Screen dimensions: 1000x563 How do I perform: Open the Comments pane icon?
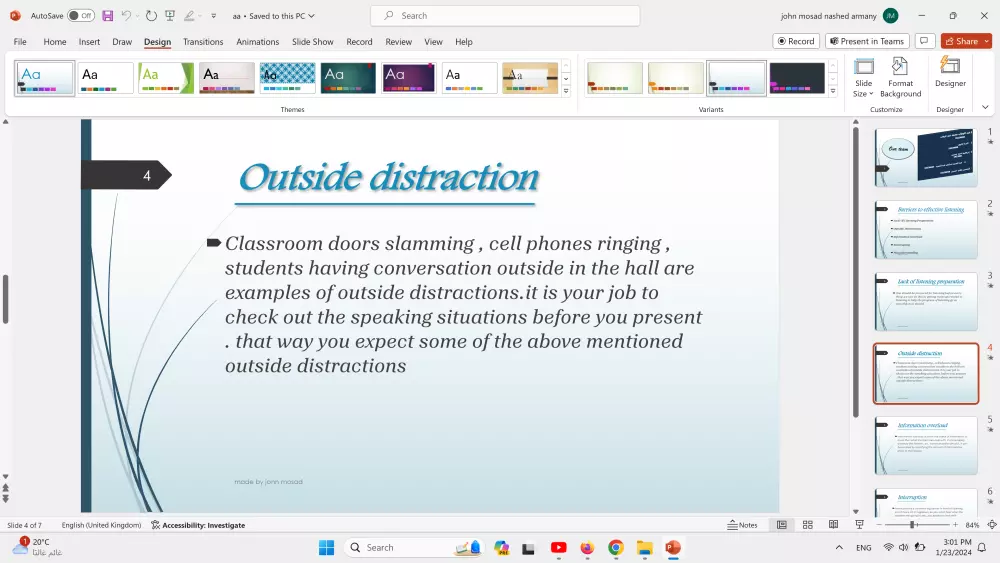pyautogui.click(x=925, y=41)
